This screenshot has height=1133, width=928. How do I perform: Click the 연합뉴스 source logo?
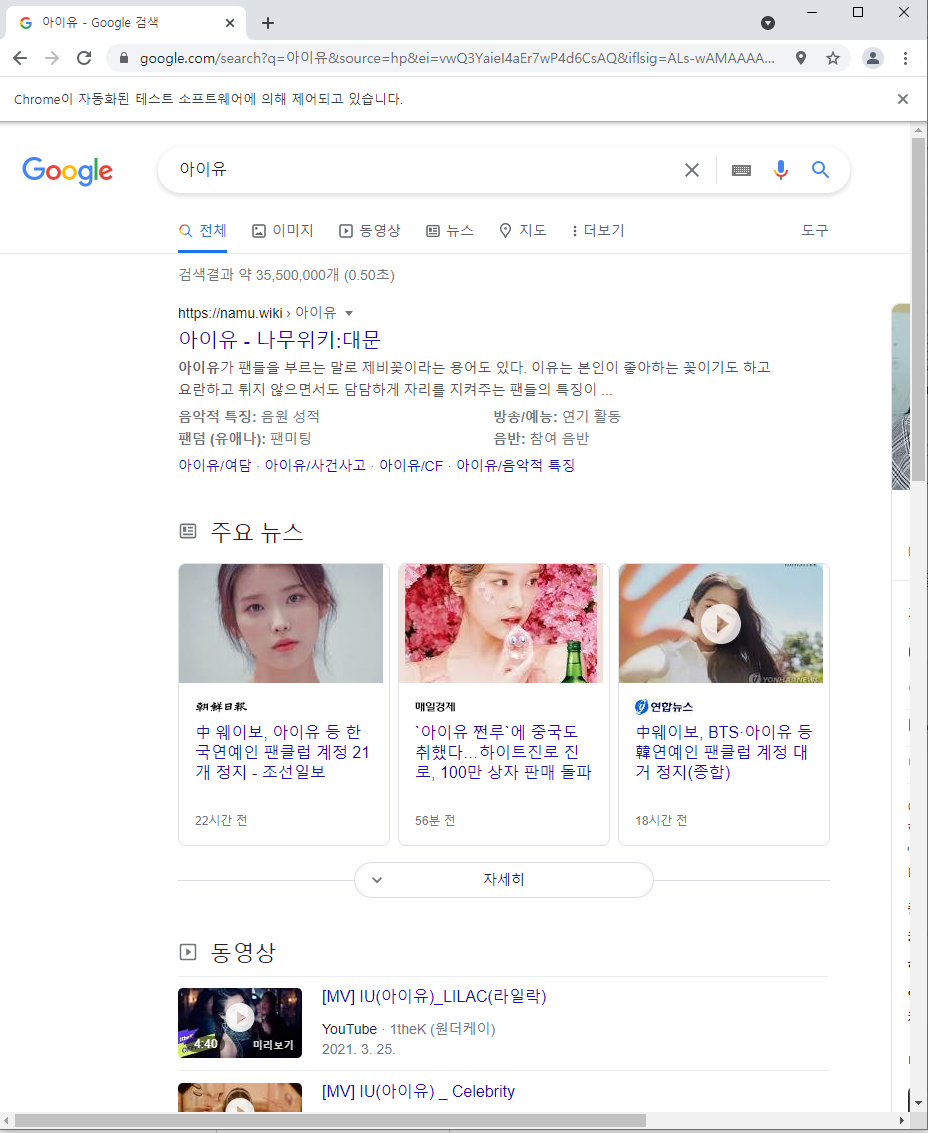[x=664, y=707]
